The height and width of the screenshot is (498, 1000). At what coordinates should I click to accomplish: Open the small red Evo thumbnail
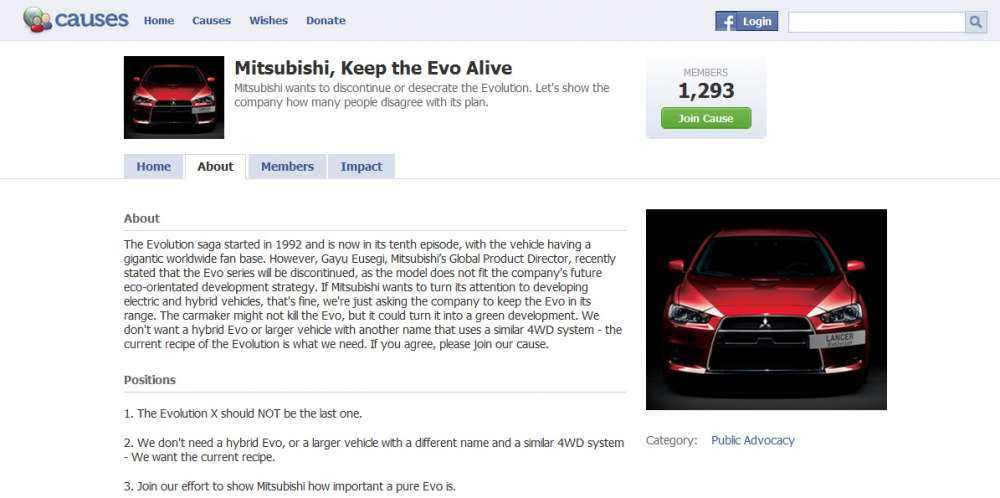pyautogui.click(x=173, y=98)
